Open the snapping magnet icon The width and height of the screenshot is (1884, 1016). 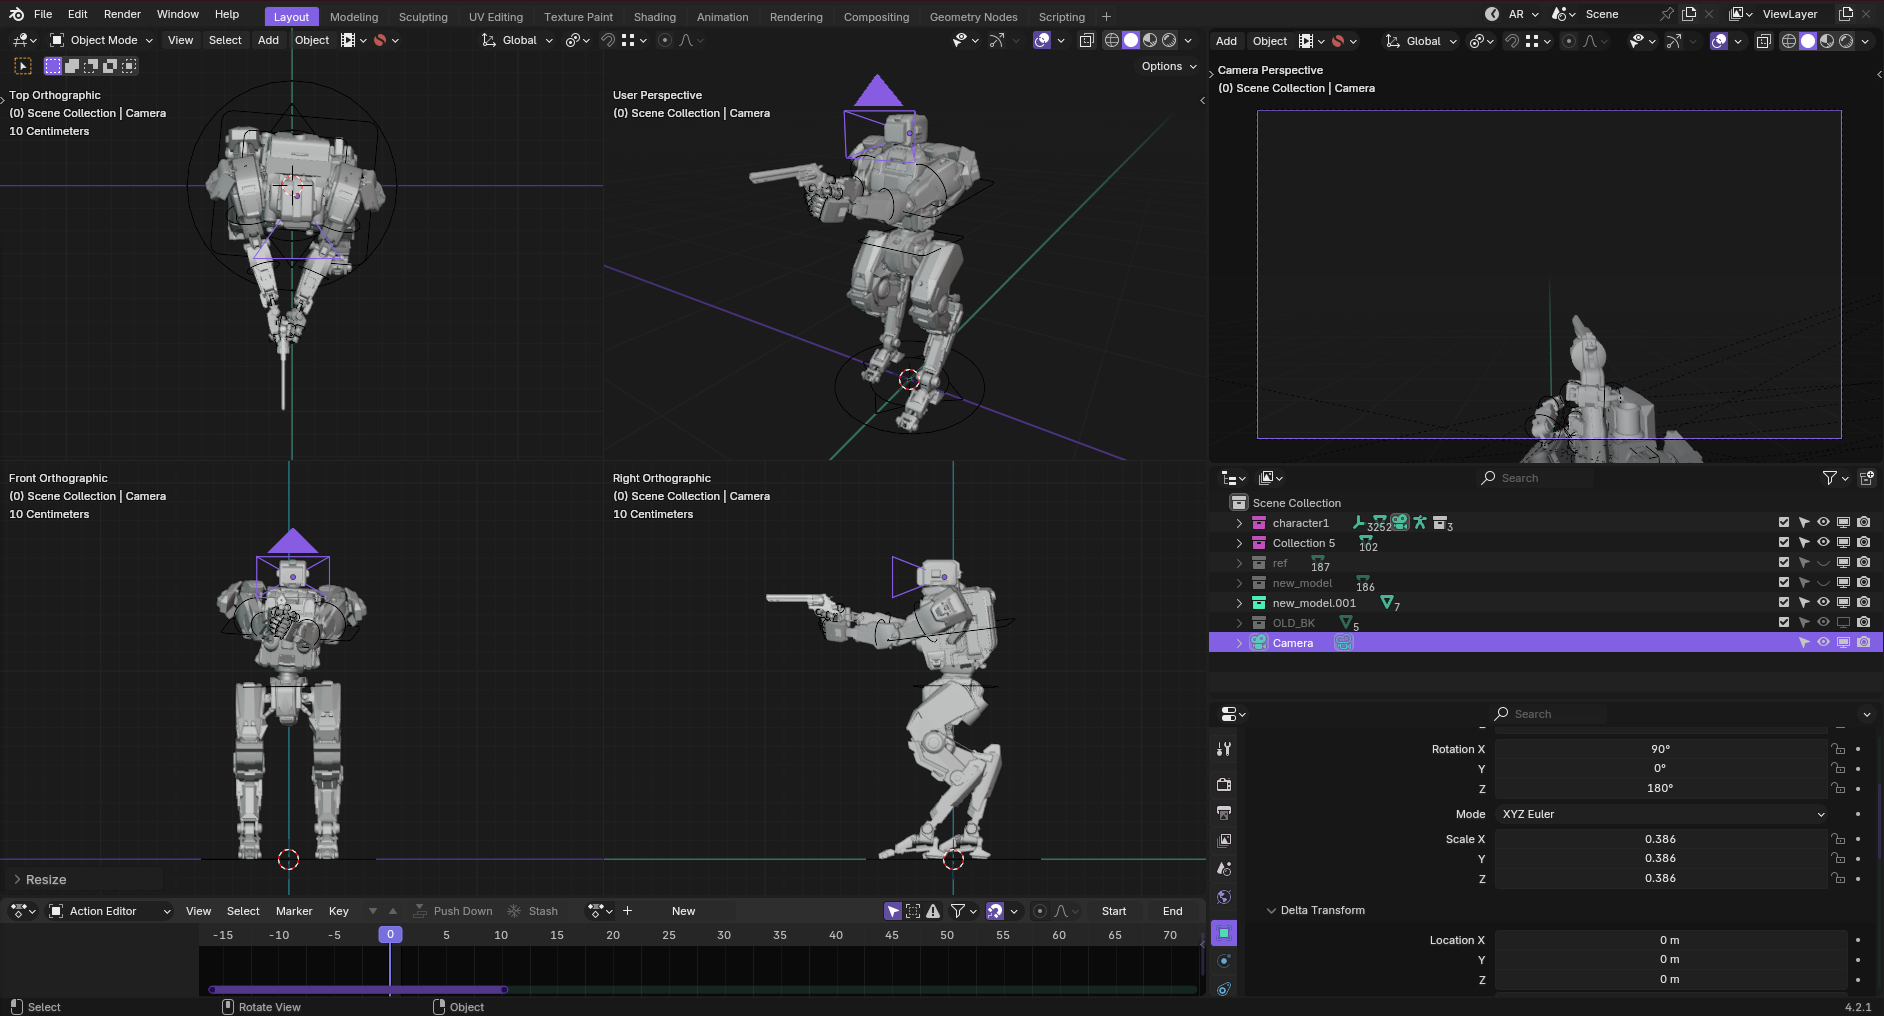pos(608,40)
